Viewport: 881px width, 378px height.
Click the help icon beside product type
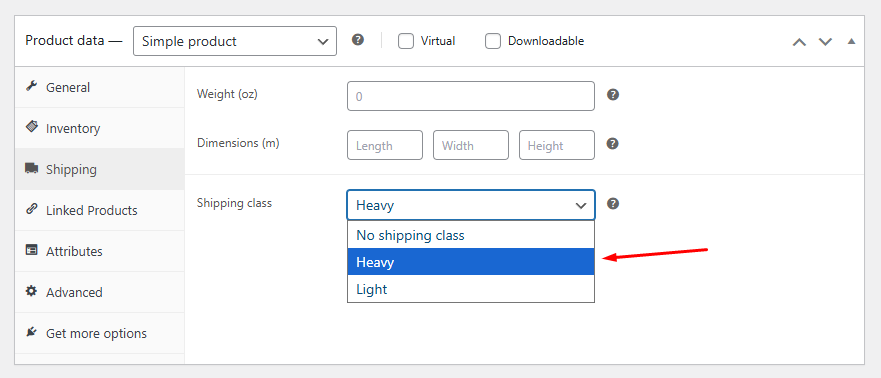[x=358, y=40]
